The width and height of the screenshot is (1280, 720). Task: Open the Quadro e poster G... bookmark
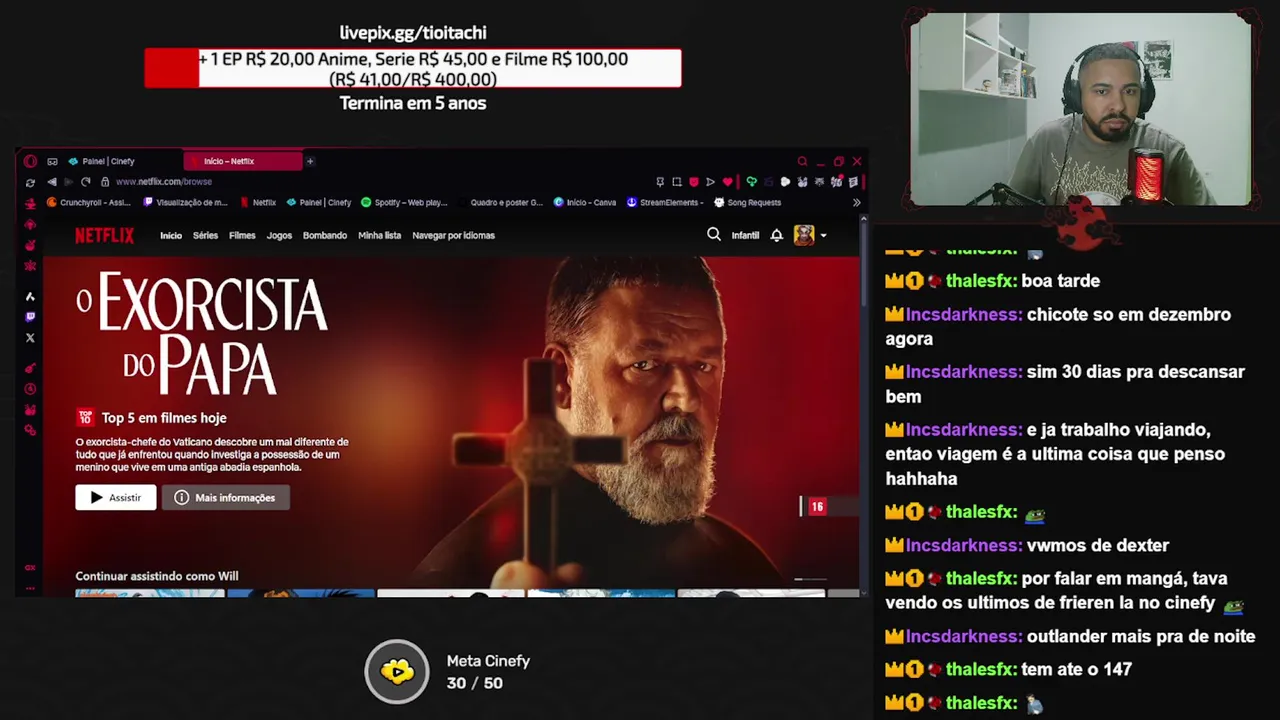point(500,202)
